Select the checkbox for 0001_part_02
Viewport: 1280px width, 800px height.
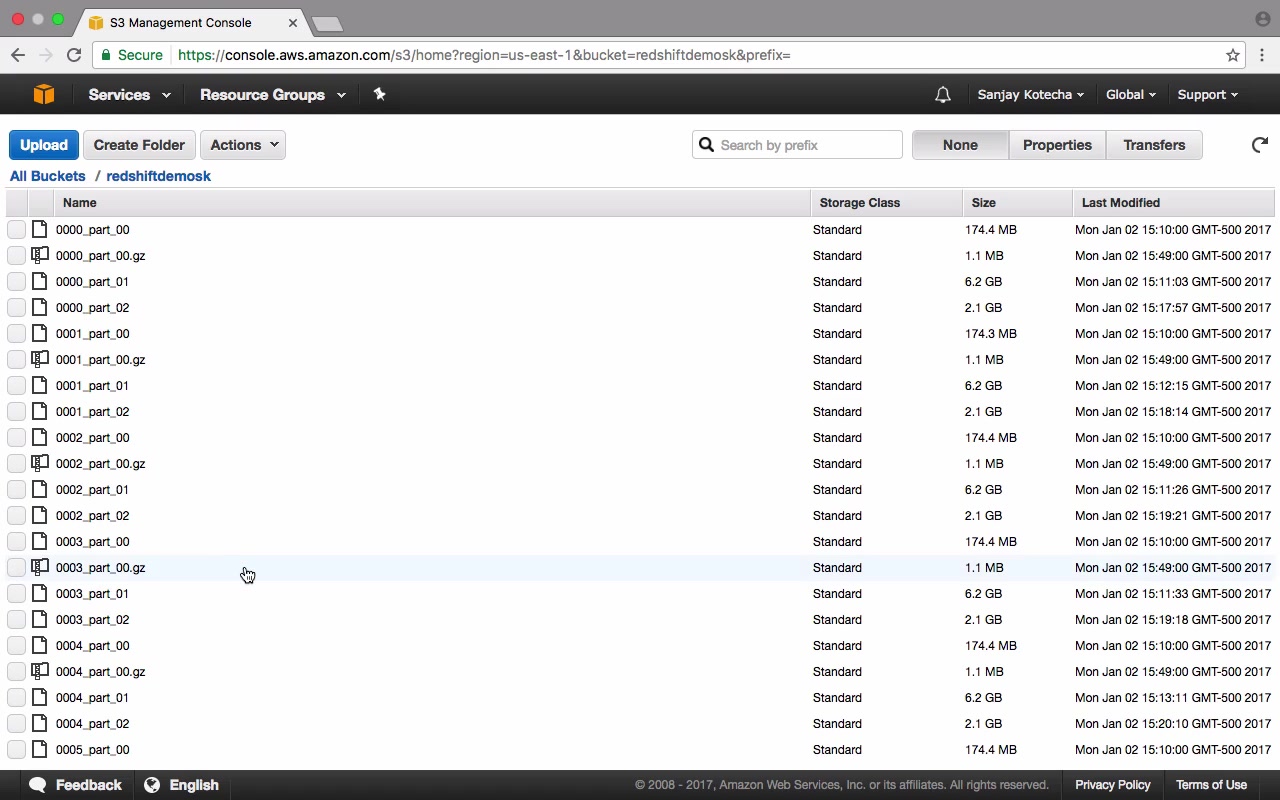[x=16, y=411]
